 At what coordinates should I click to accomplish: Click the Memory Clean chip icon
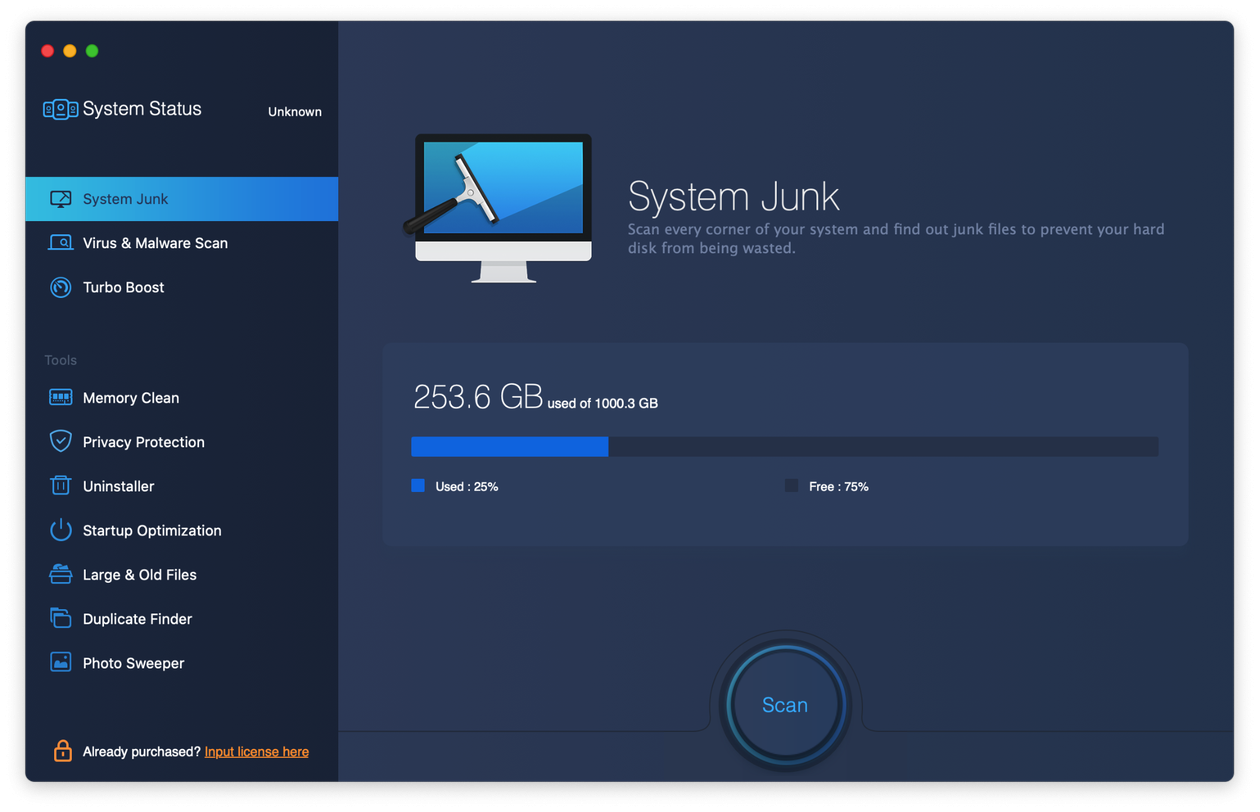(61, 398)
